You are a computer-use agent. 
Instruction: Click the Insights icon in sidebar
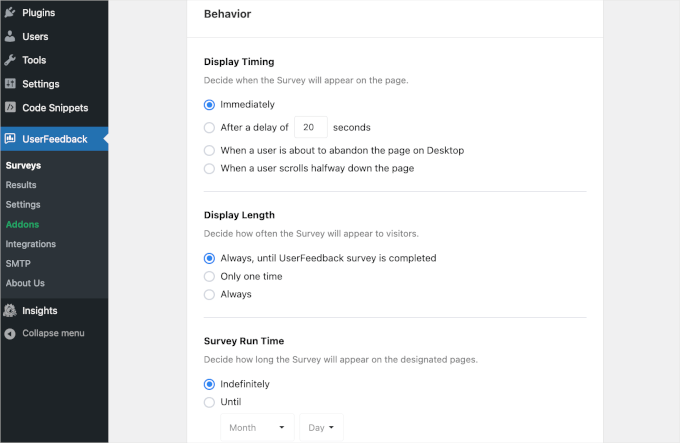coord(10,311)
